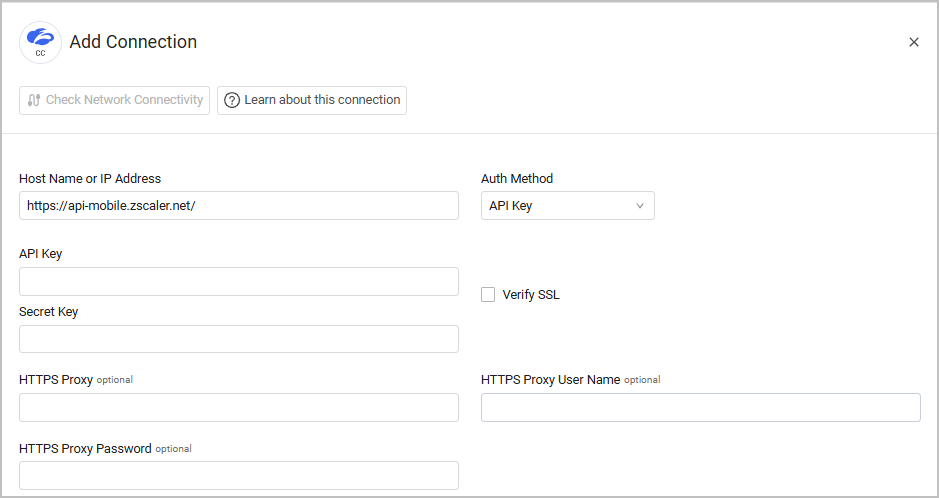
Task: Click the Add Connection title text
Action: pos(133,42)
